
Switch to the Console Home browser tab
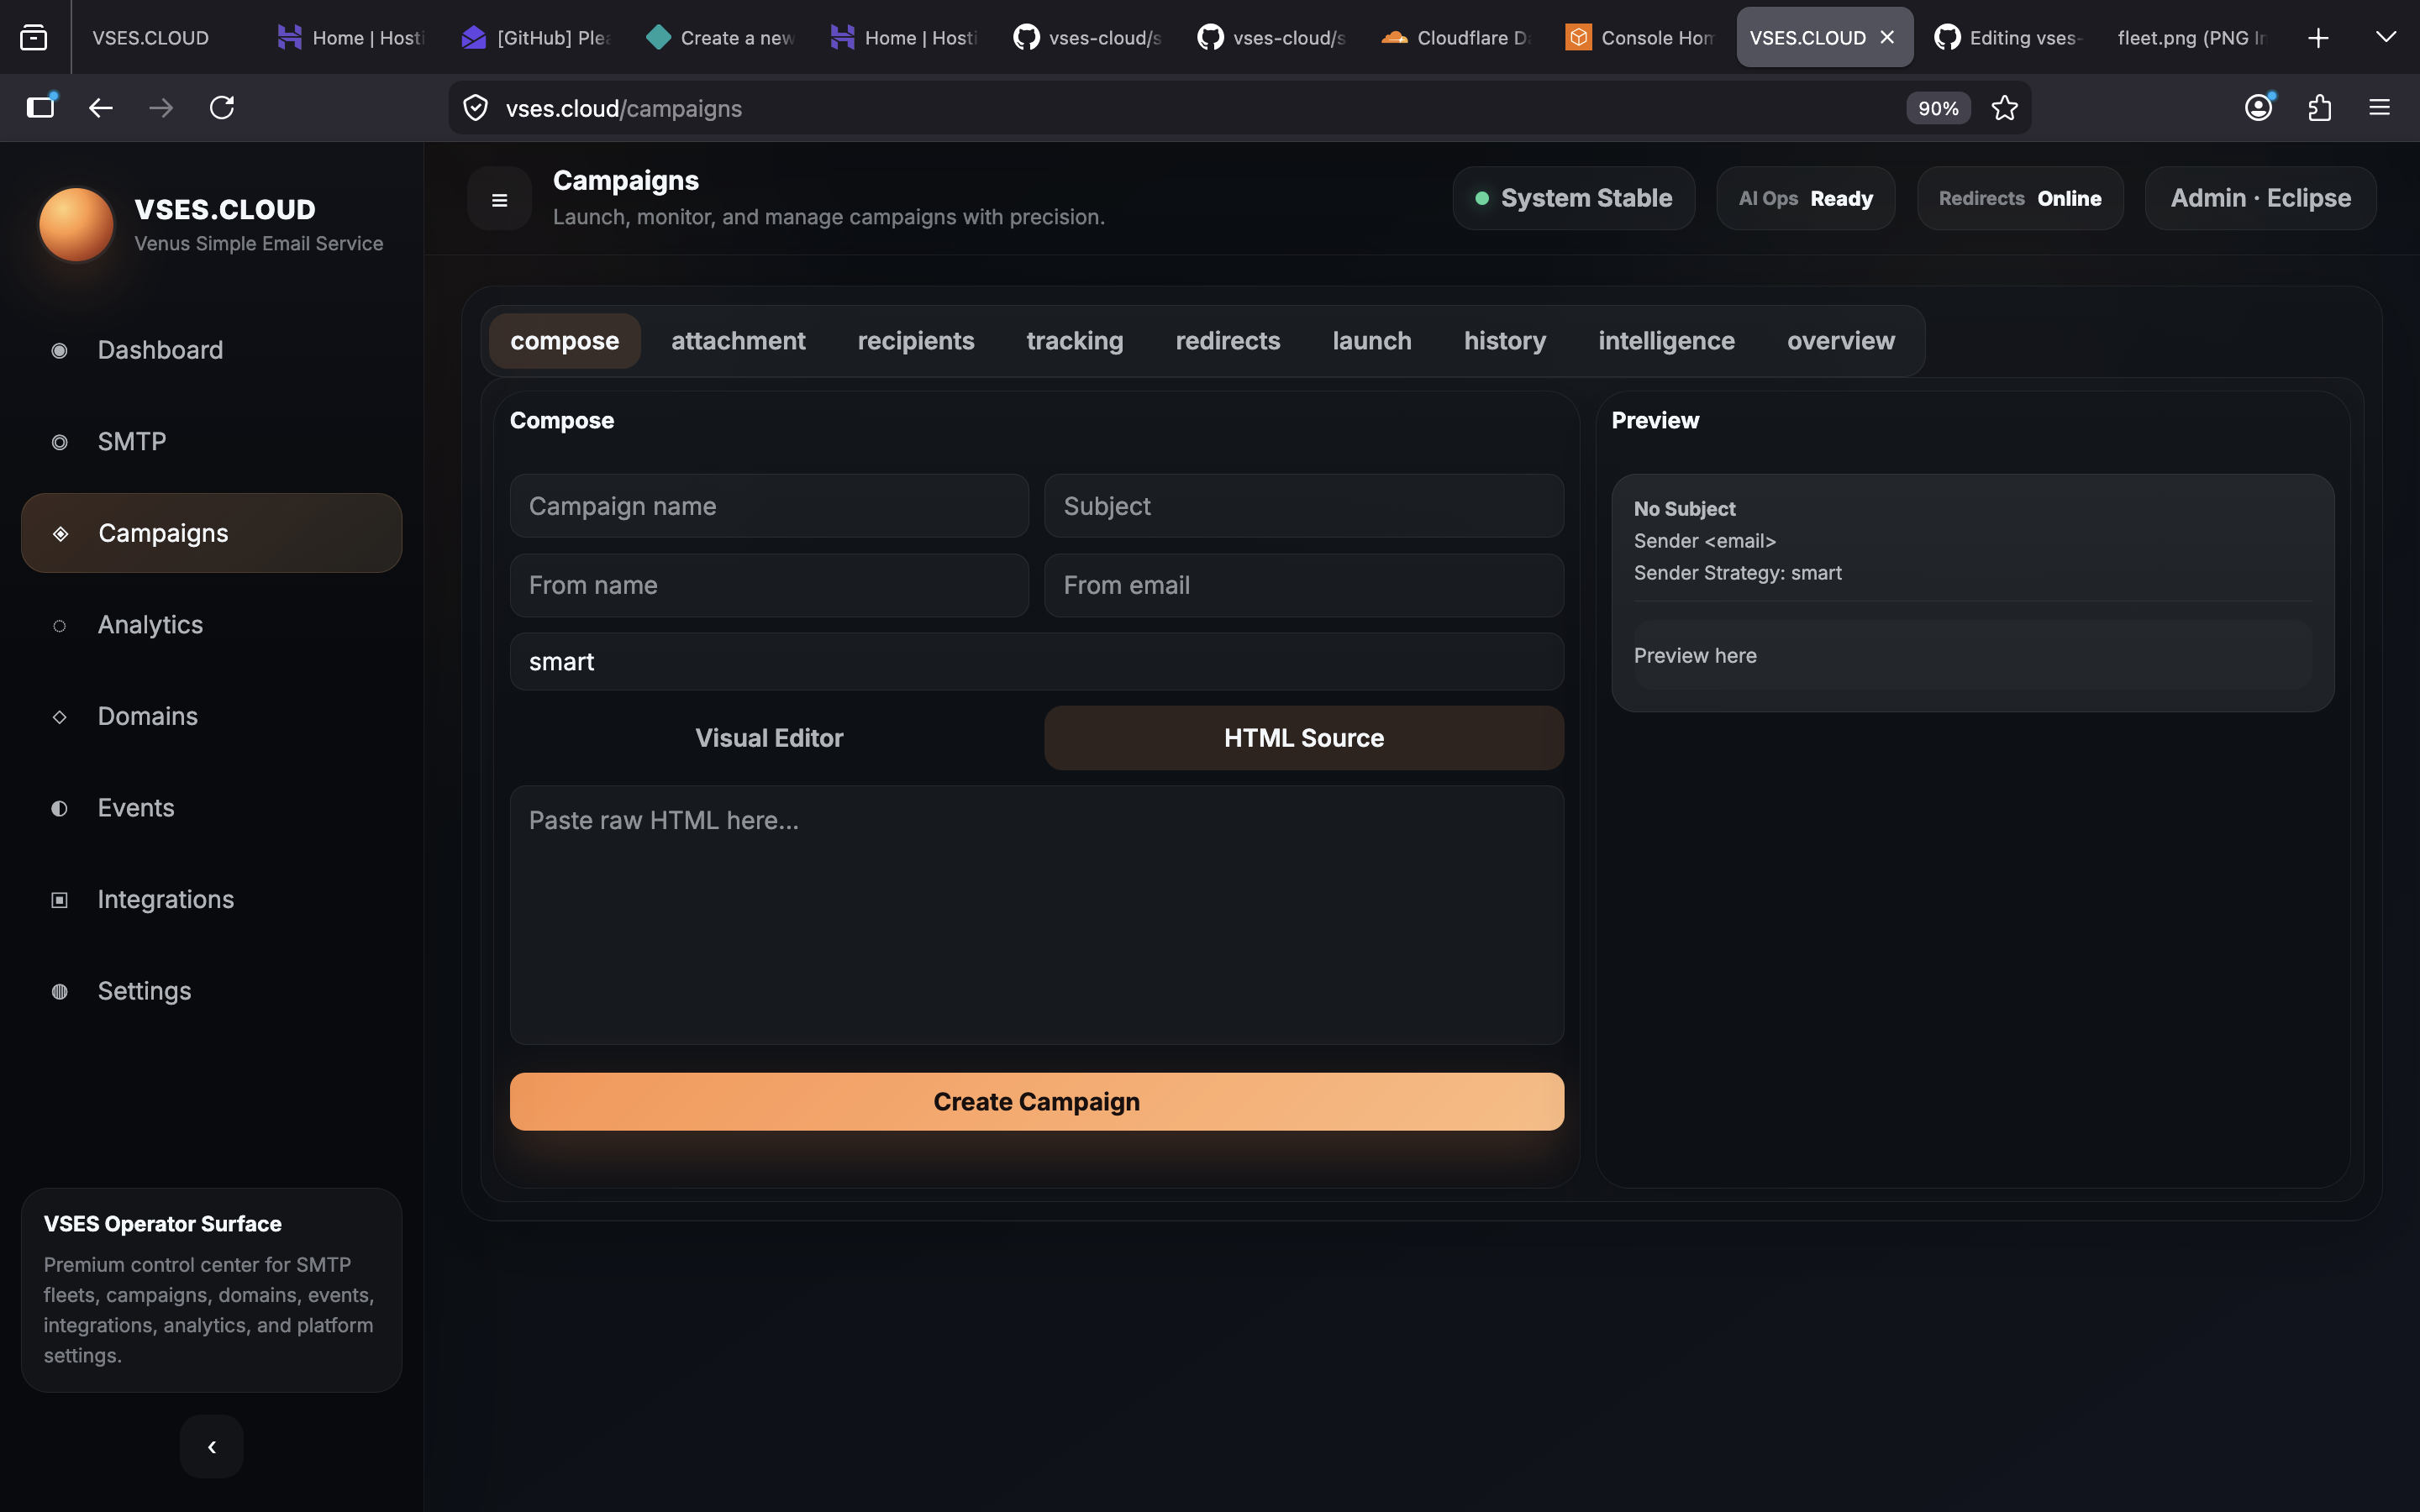click(1640, 38)
